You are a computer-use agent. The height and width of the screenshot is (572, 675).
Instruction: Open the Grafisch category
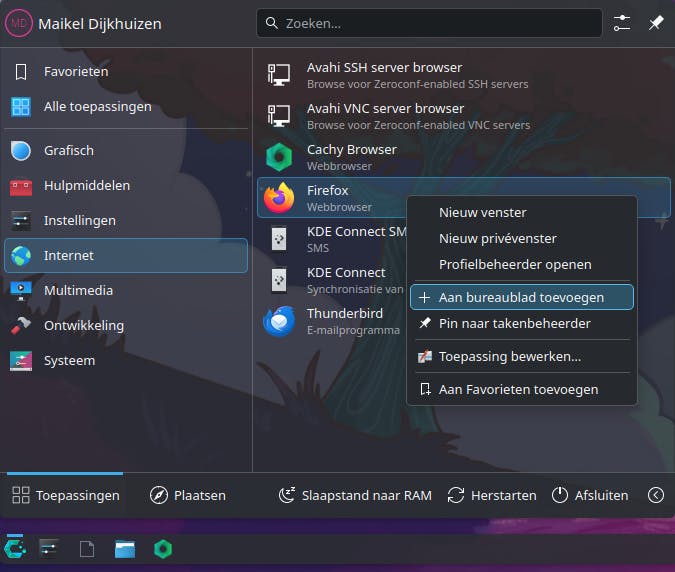[126, 151]
